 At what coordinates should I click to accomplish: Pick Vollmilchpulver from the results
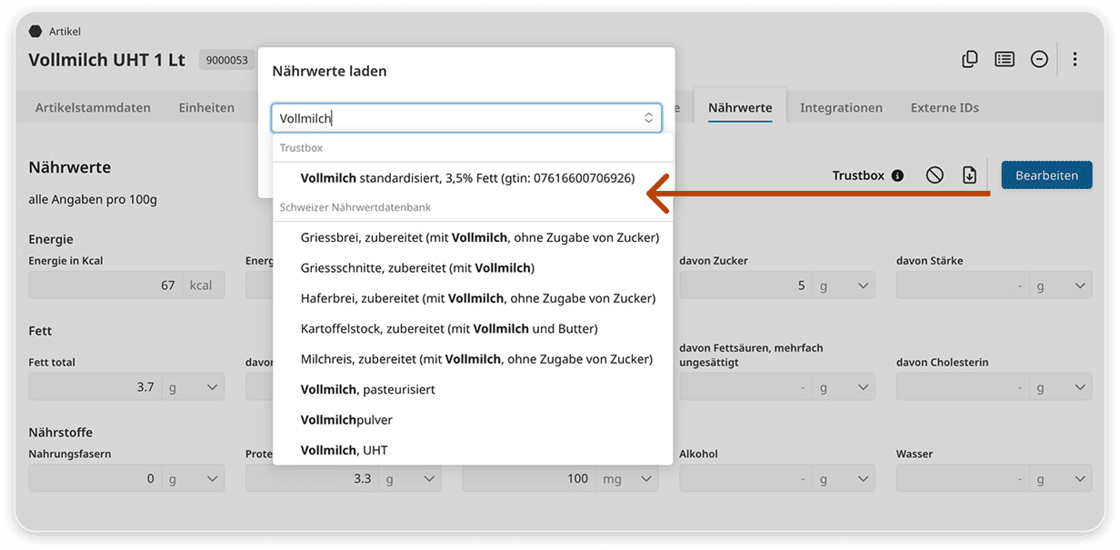[x=346, y=420]
